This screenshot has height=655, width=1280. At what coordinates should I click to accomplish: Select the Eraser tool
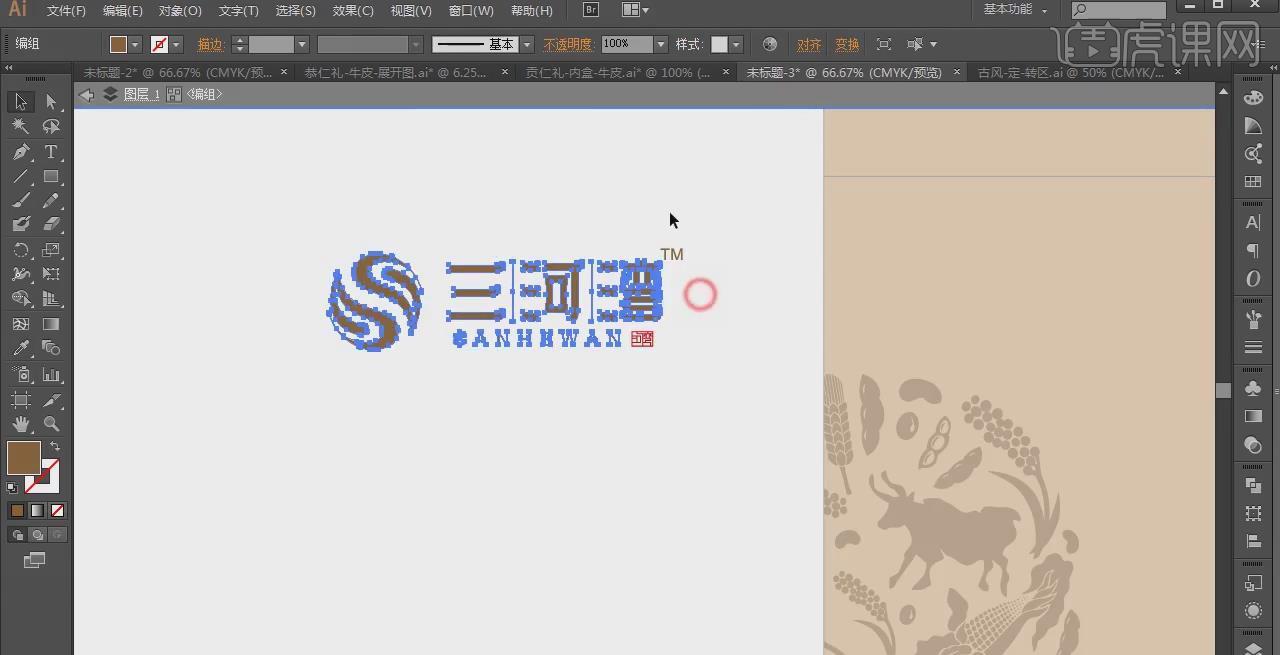point(51,225)
